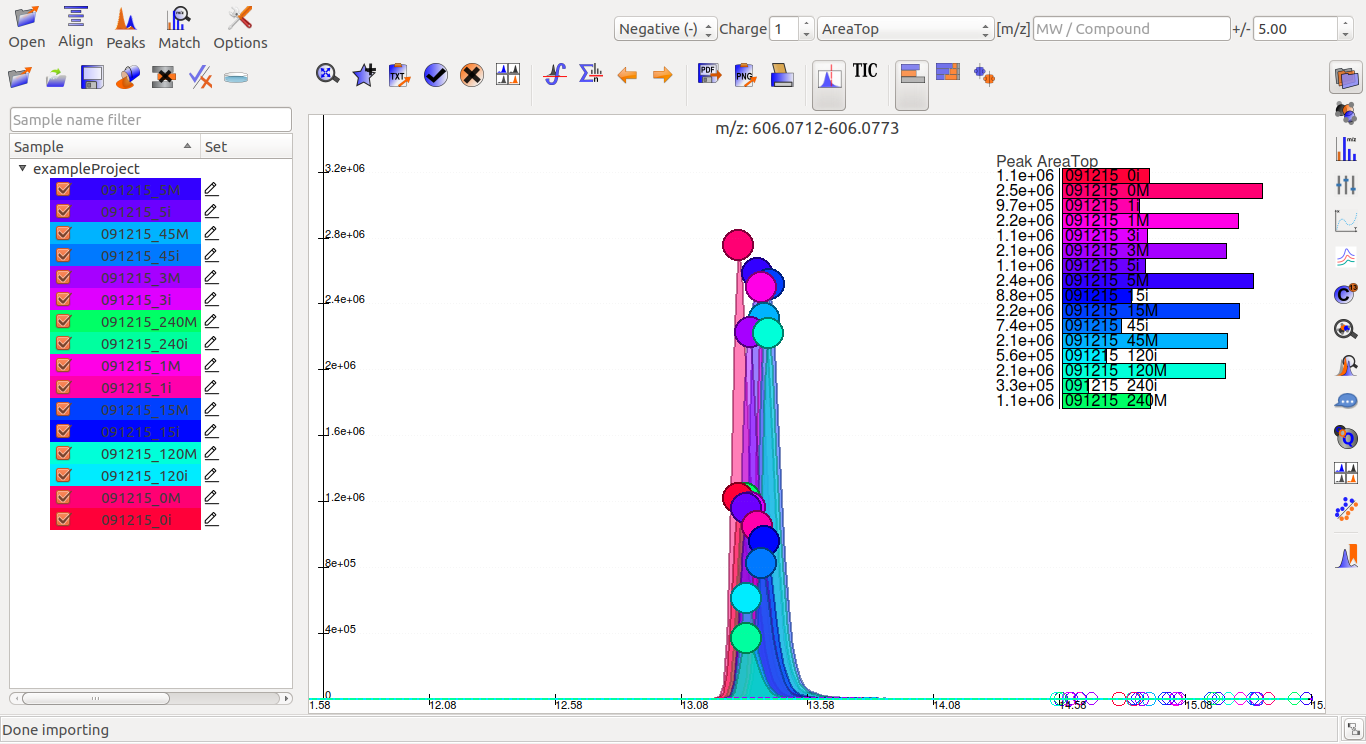Click the Set column header
The image size is (1366, 744).
(246, 147)
